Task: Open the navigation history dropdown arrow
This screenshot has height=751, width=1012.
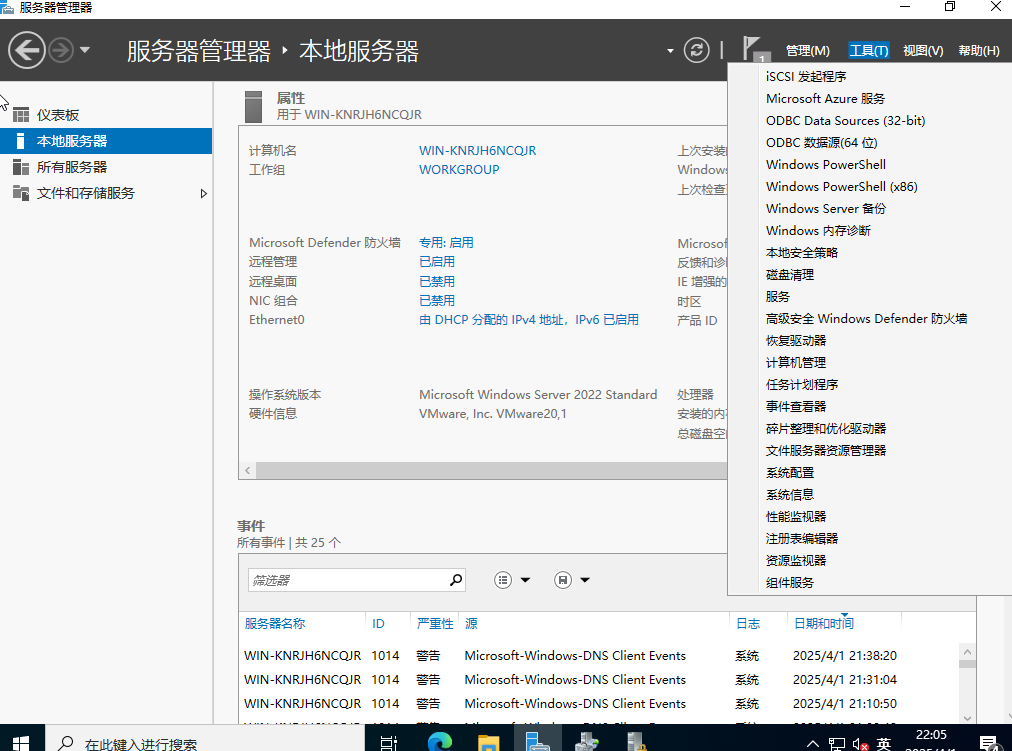Action: [85, 50]
